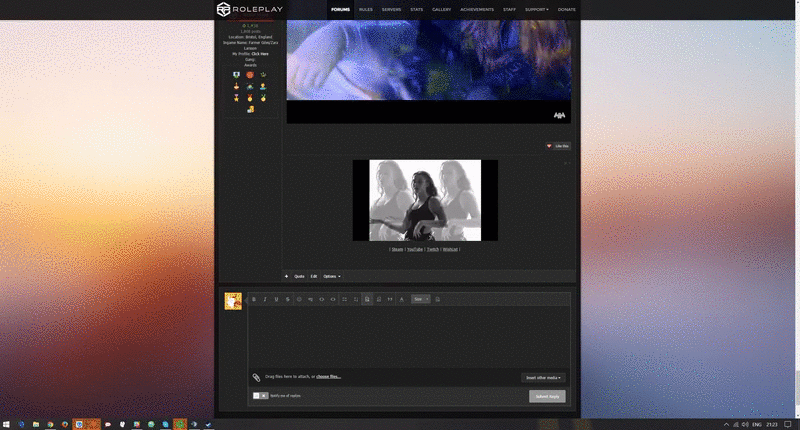
Task: Go to the Forums tab
Action: pos(340,10)
